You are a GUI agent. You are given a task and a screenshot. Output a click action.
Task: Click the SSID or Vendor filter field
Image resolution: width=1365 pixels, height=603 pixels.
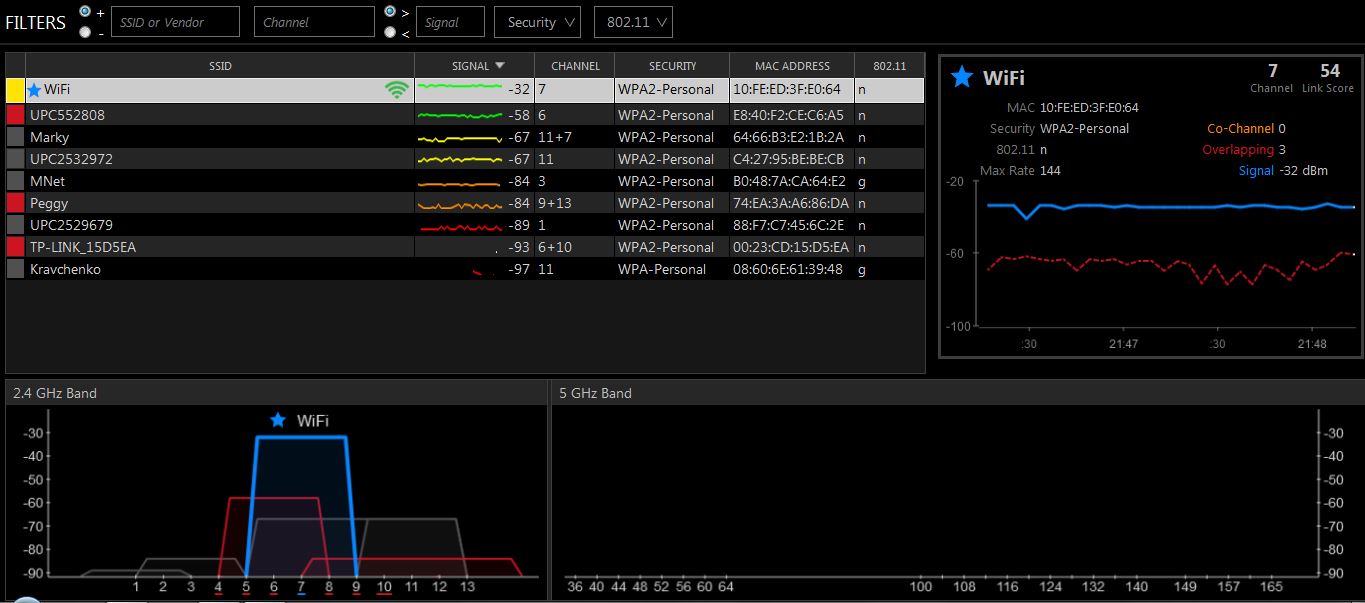click(175, 22)
